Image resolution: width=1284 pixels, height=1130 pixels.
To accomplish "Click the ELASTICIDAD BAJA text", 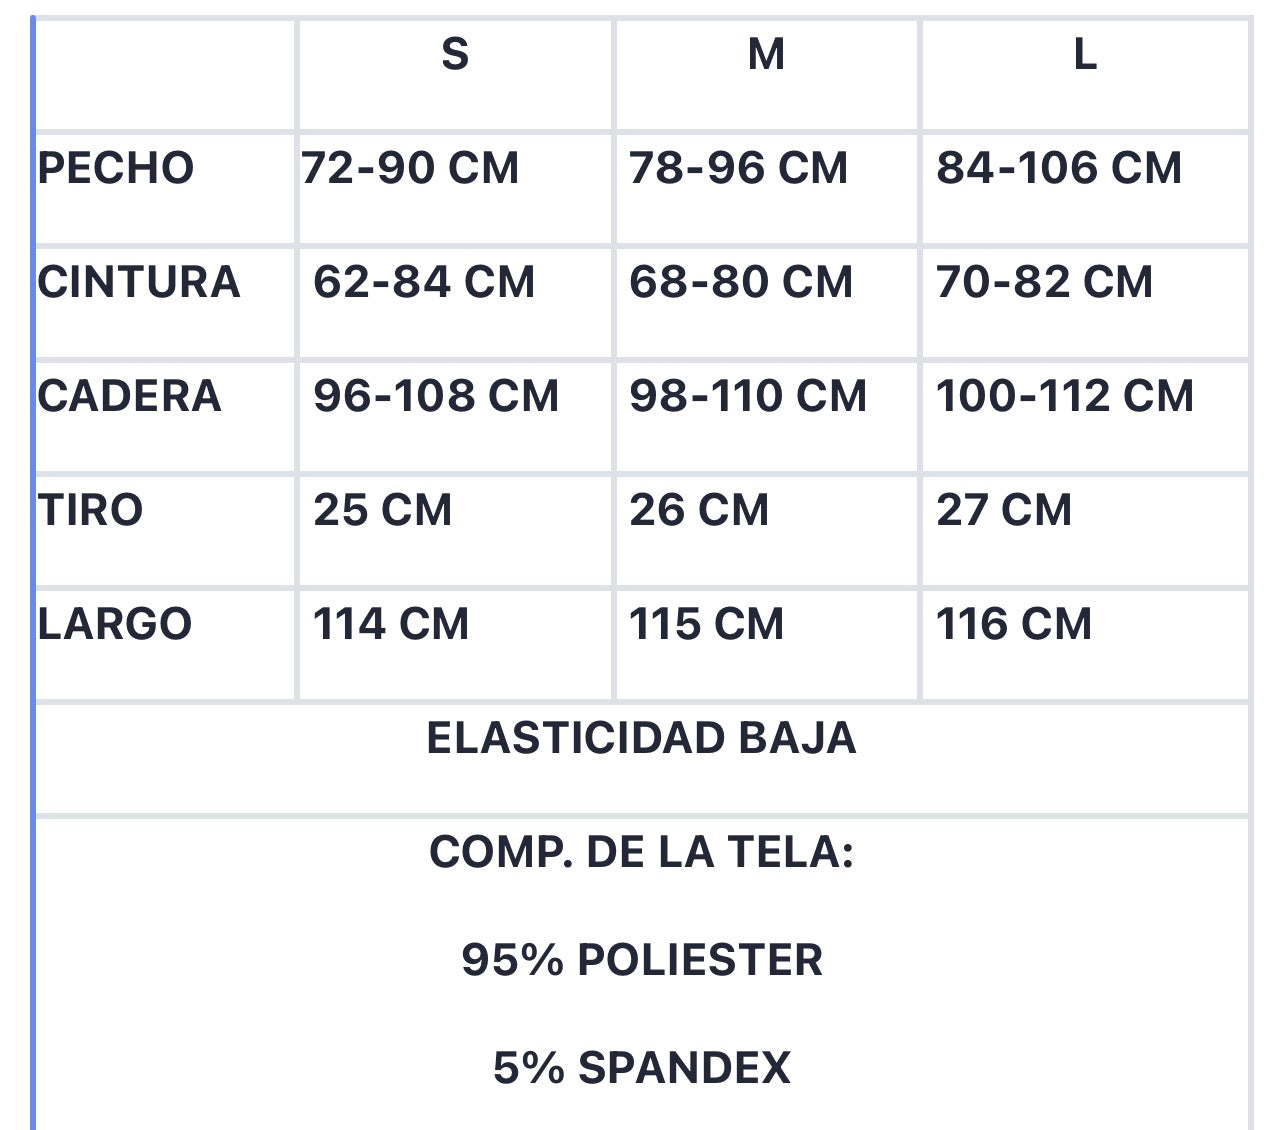I will [641, 738].
